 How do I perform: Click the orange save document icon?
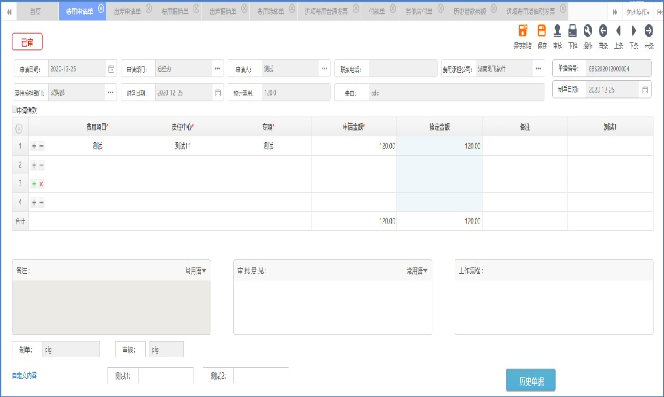(x=542, y=31)
